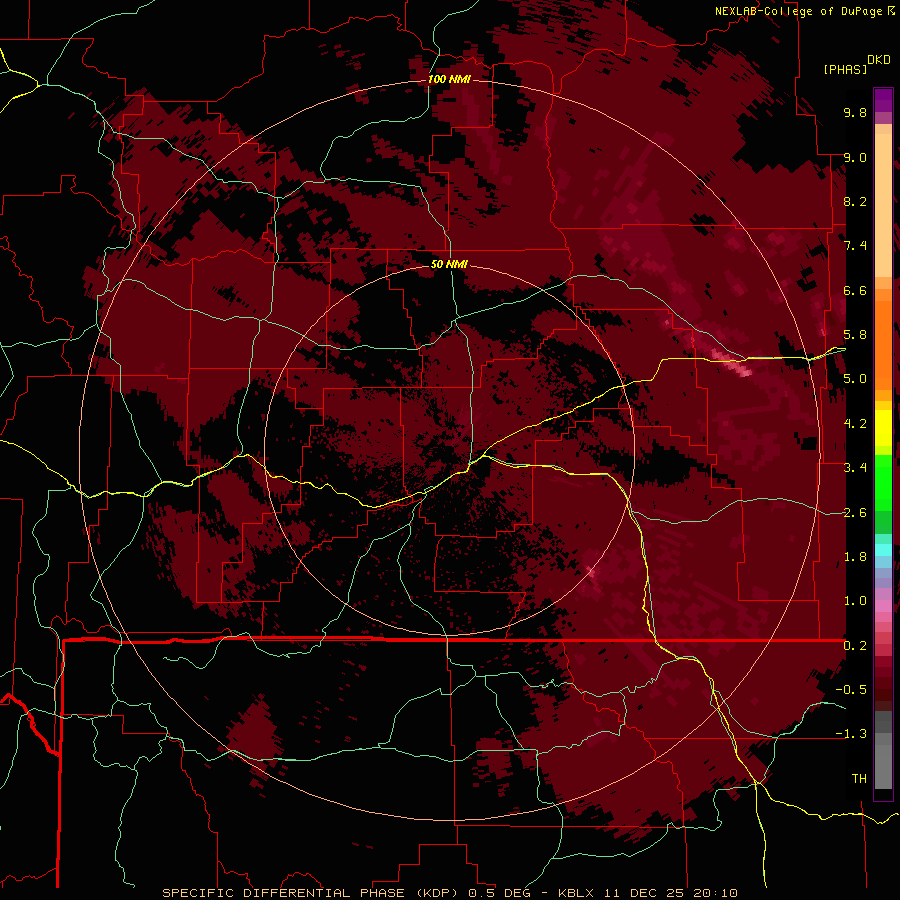Viewport: 900px width, 900px height.
Task: Click the 3.4 scale value
Action: 855,468
